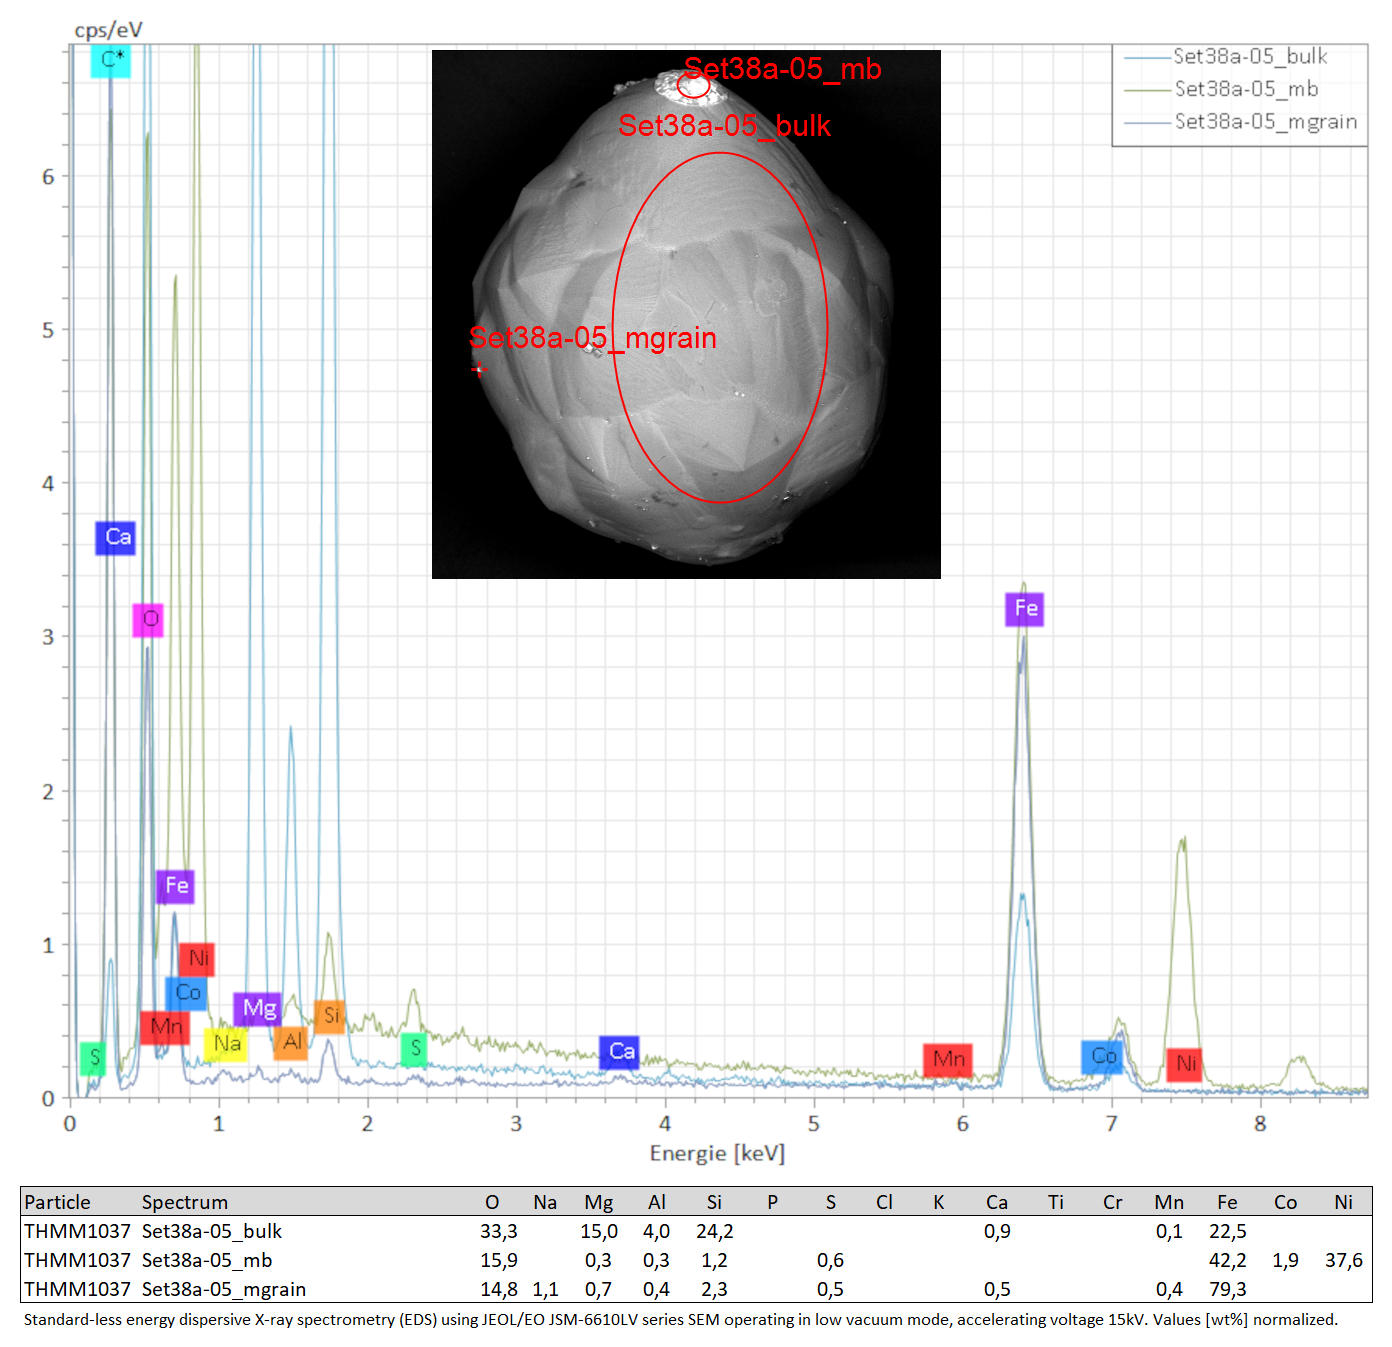Click the Spectrum column header in the table
Image resolution: width=1392 pixels, height=1347 pixels.
185,1203
